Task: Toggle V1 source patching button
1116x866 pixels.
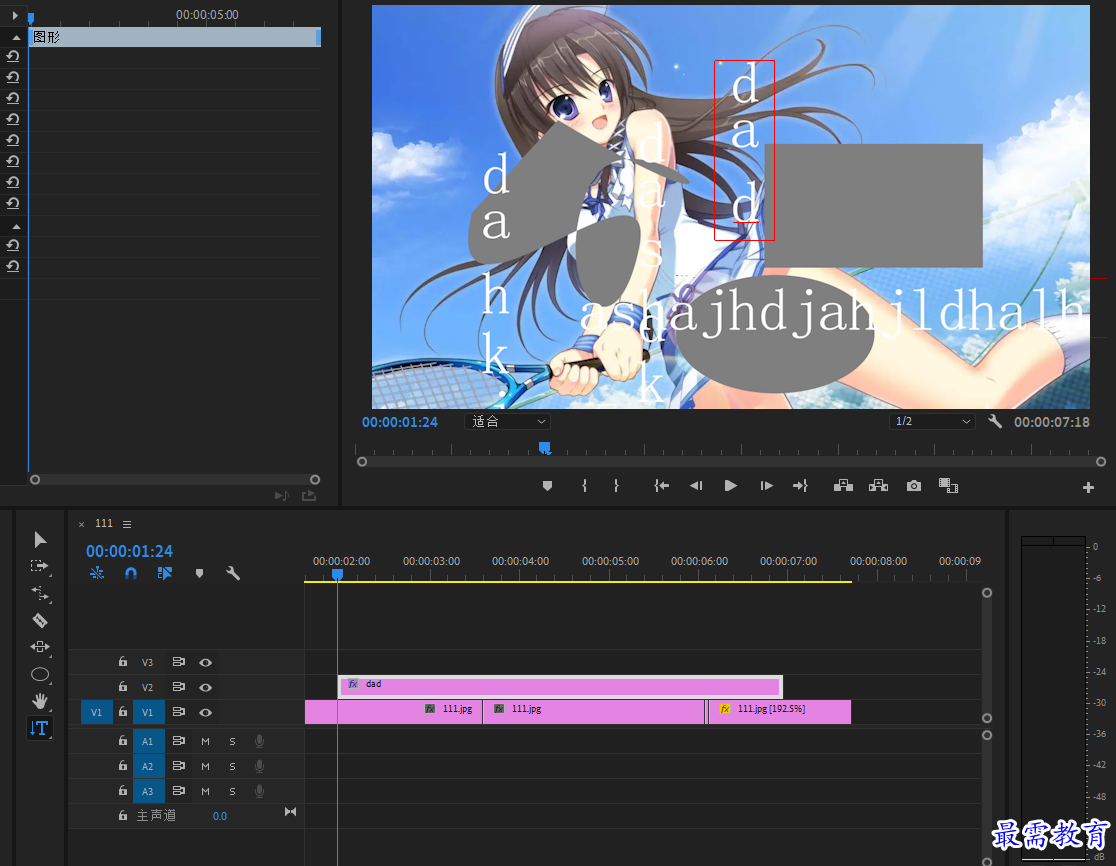Action: coord(97,712)
